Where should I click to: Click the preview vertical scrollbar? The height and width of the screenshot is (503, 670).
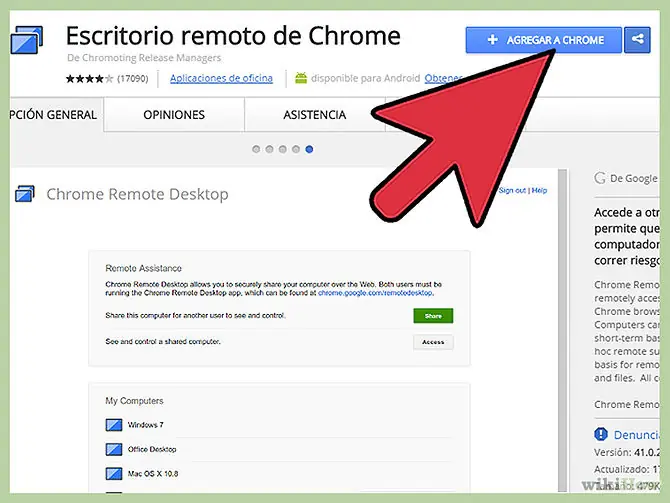tap(562, 330)
